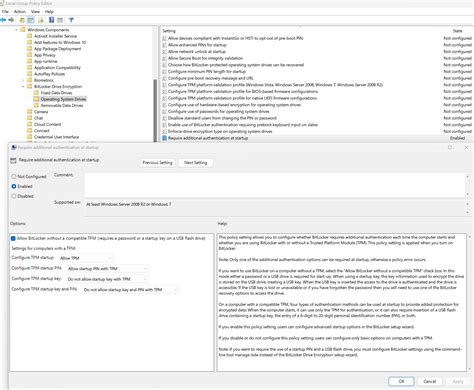474x390 pixels.
Task: Maximize the Require additional authentication dialog
Action: pyautogui.click(x=450, y=147)
